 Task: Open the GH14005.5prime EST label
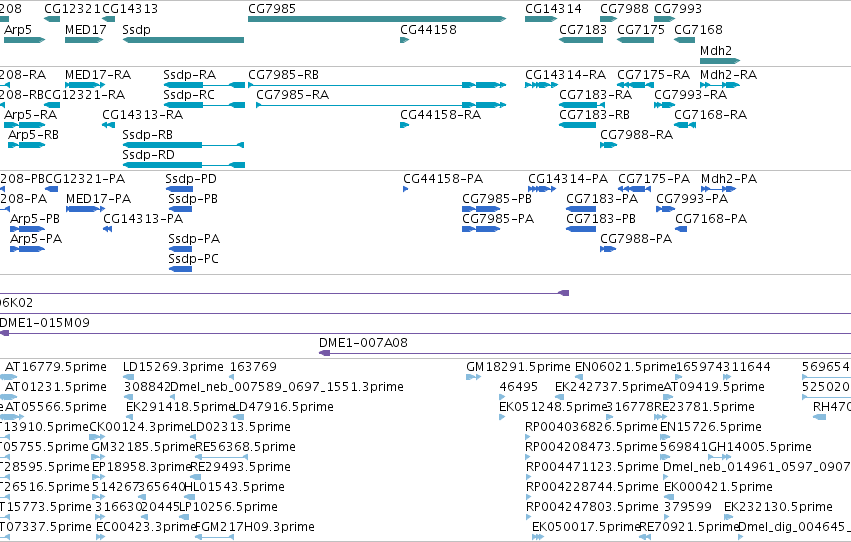coord(760,447)
